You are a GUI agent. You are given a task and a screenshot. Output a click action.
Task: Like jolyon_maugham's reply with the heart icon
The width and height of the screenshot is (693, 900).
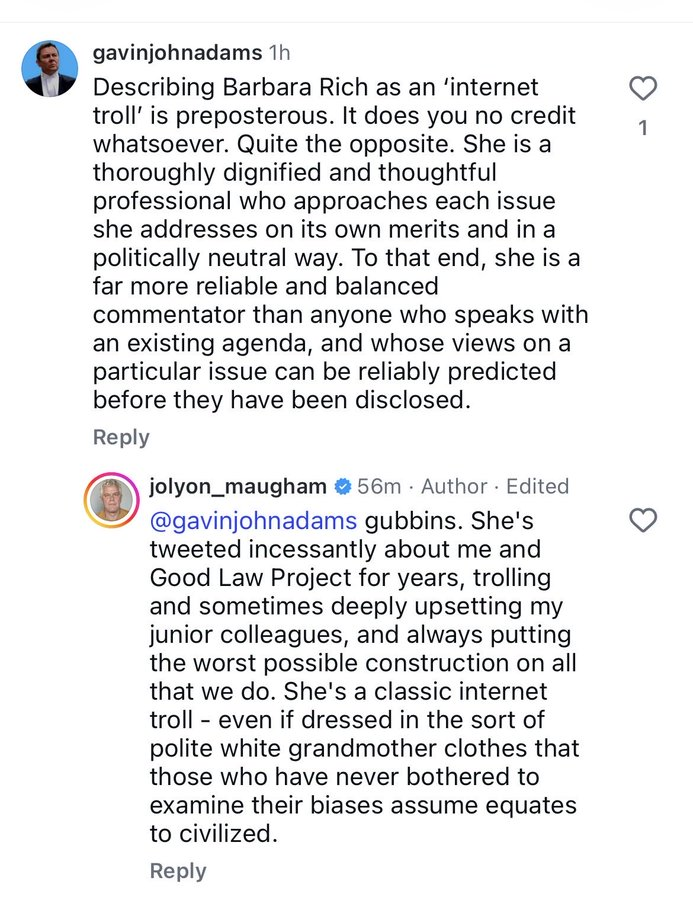click(x=642, y=520)
